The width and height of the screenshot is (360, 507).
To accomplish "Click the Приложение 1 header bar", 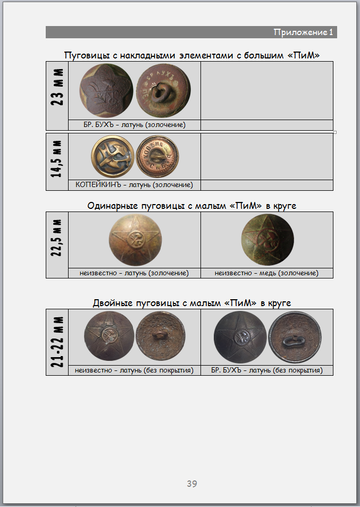I will click(x=191, y=32).
